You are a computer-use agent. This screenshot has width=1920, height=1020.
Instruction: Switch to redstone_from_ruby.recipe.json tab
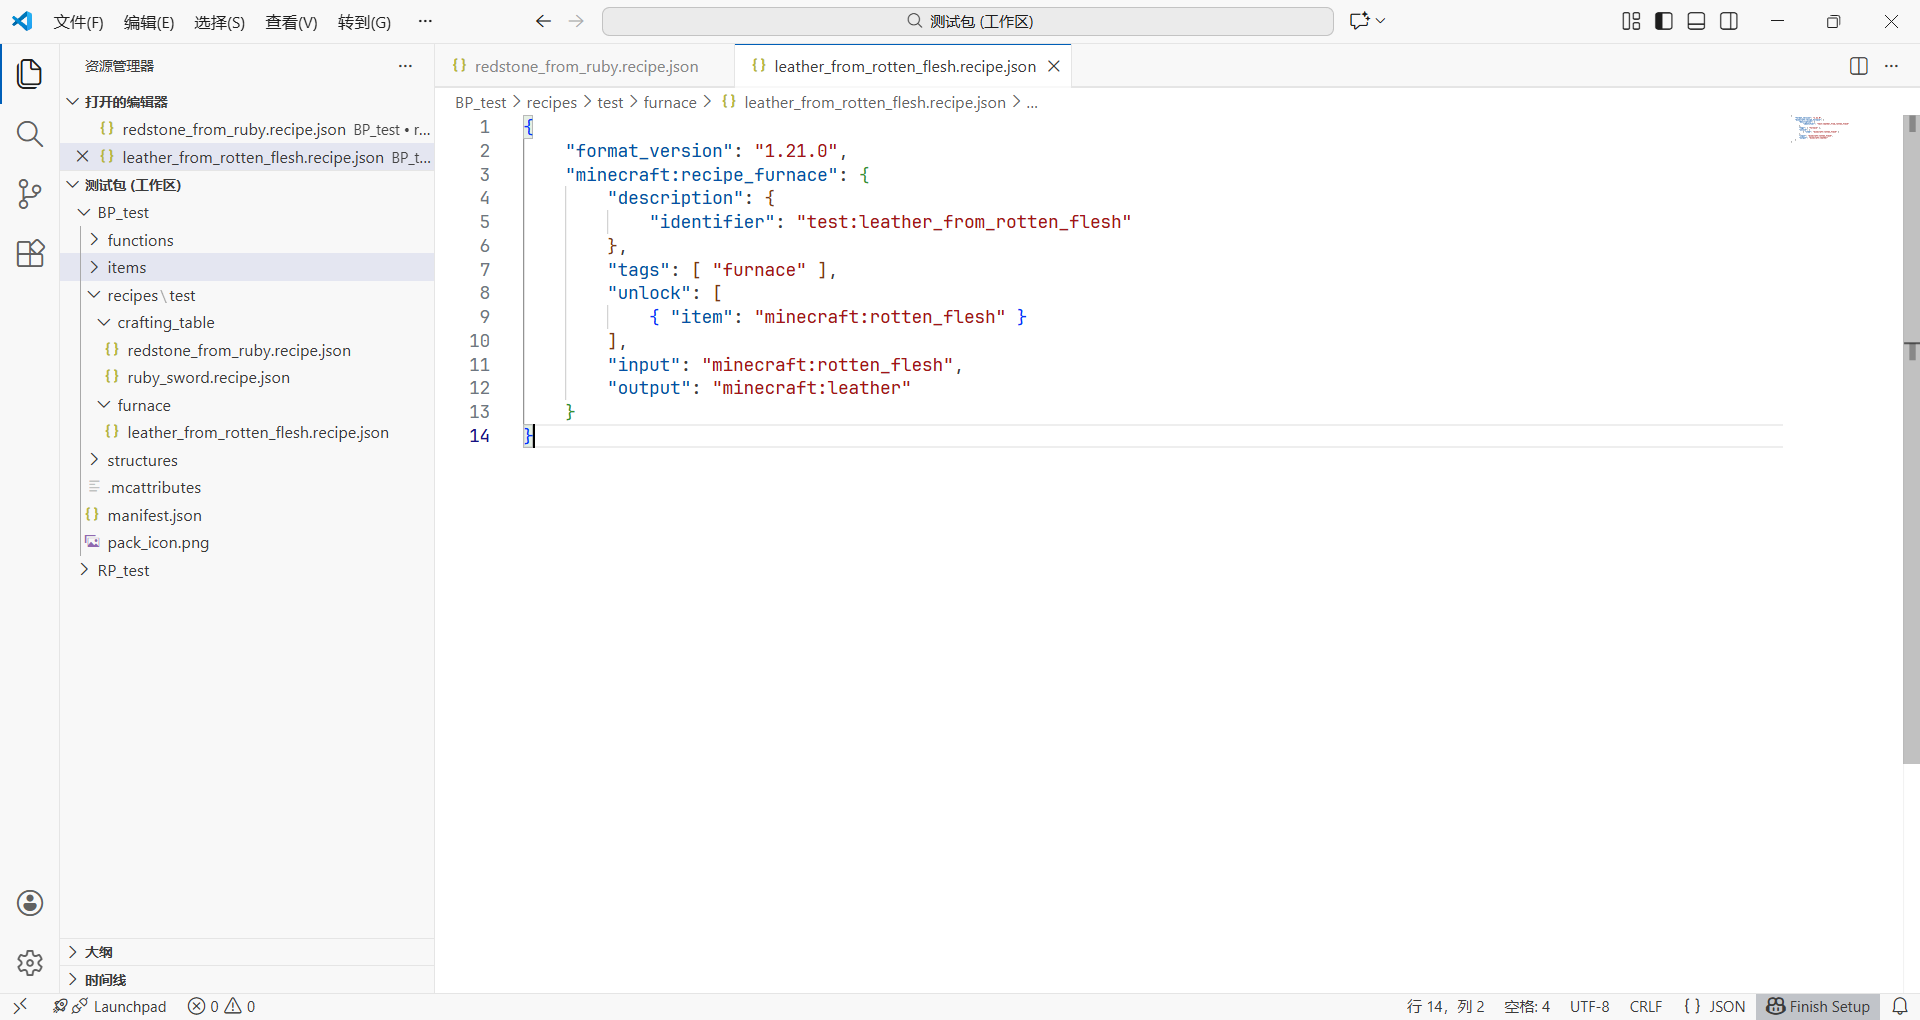[x=585, y=66]
